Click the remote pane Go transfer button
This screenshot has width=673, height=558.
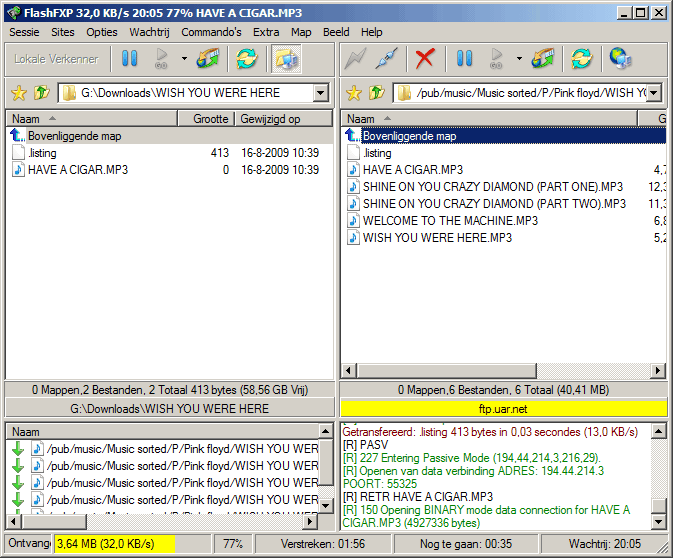point(496,58)
